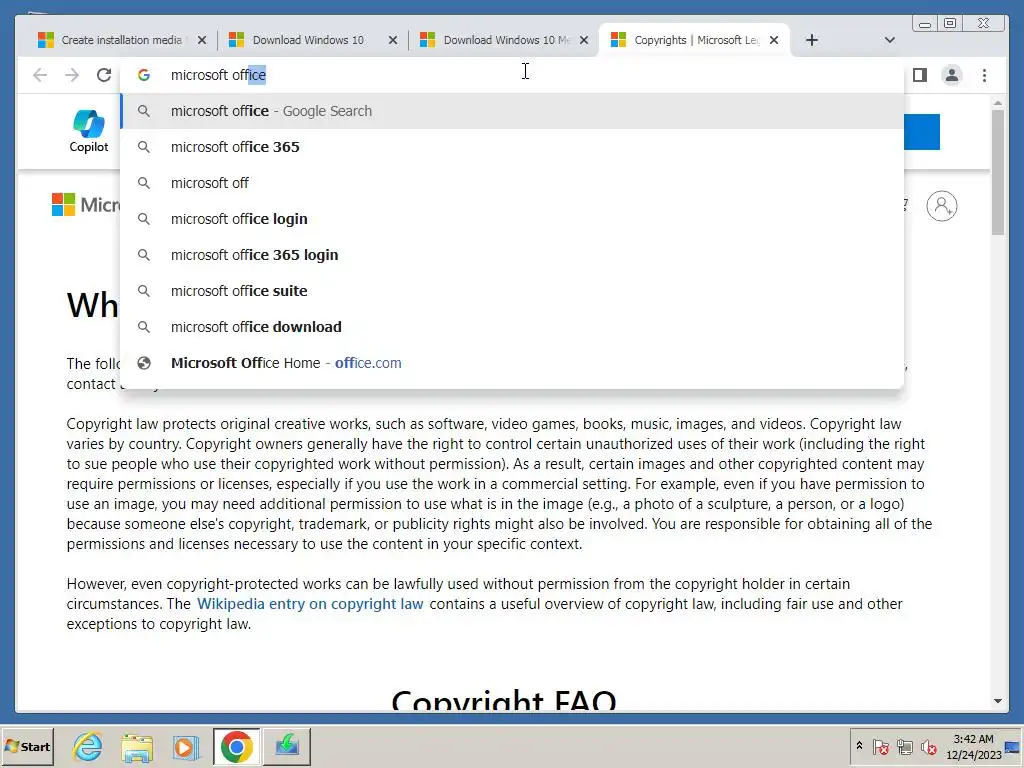Choose microsoft office 365 suggestion
The height and width of the screenshot is (768, 1024).
click(x=513, y=147)
